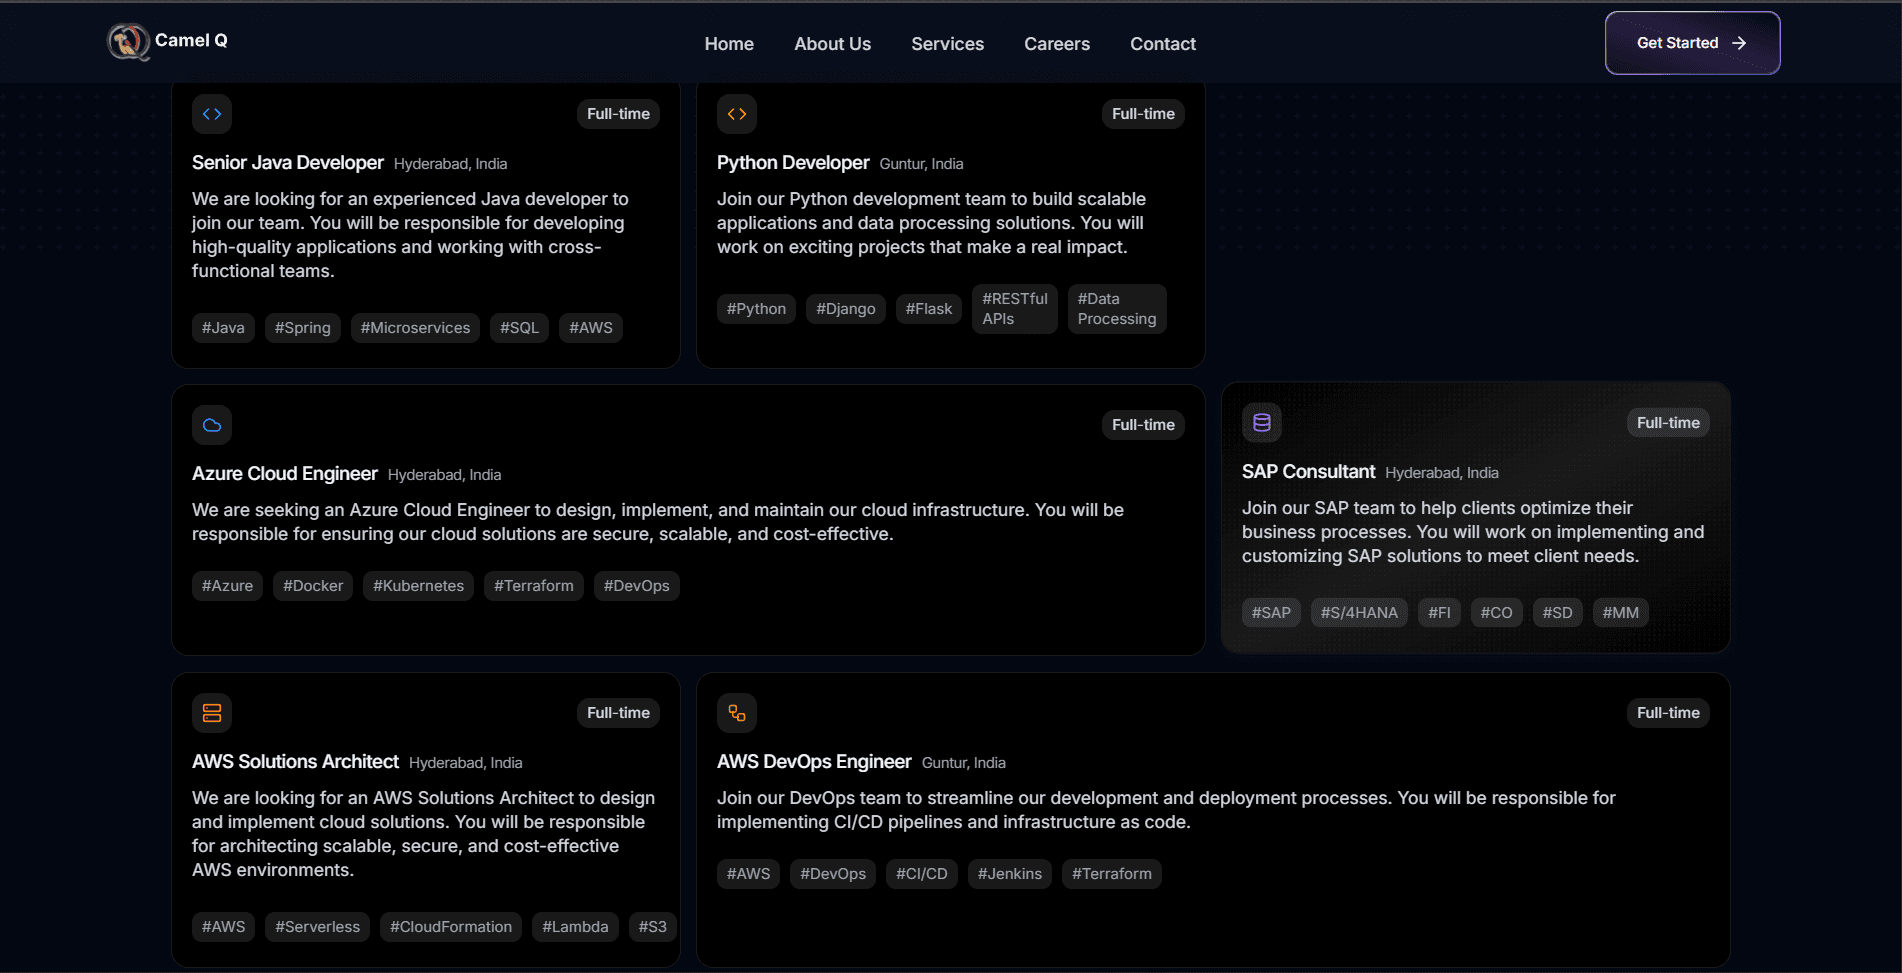Click the #RESTful APIs tag
1902x973 pixels.
pos(1015,309)
